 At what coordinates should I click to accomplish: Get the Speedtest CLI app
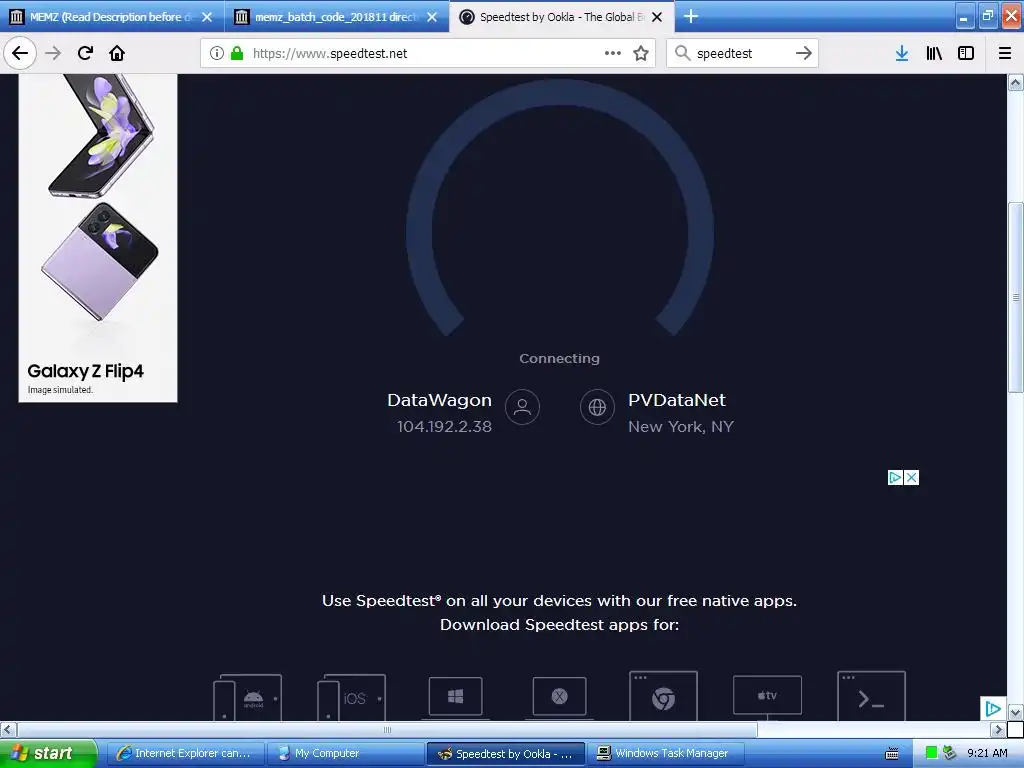point(871,696)
